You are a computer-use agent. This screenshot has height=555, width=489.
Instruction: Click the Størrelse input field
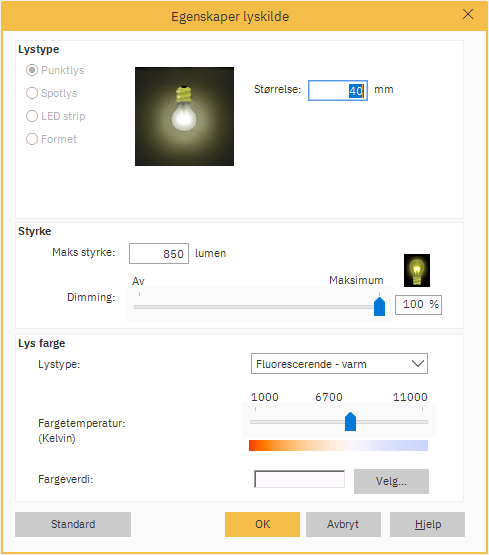[338, 91]
